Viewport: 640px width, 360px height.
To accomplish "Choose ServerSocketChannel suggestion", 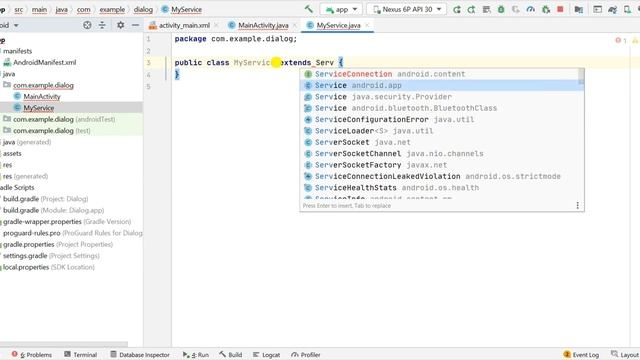I will pos(439,153).
